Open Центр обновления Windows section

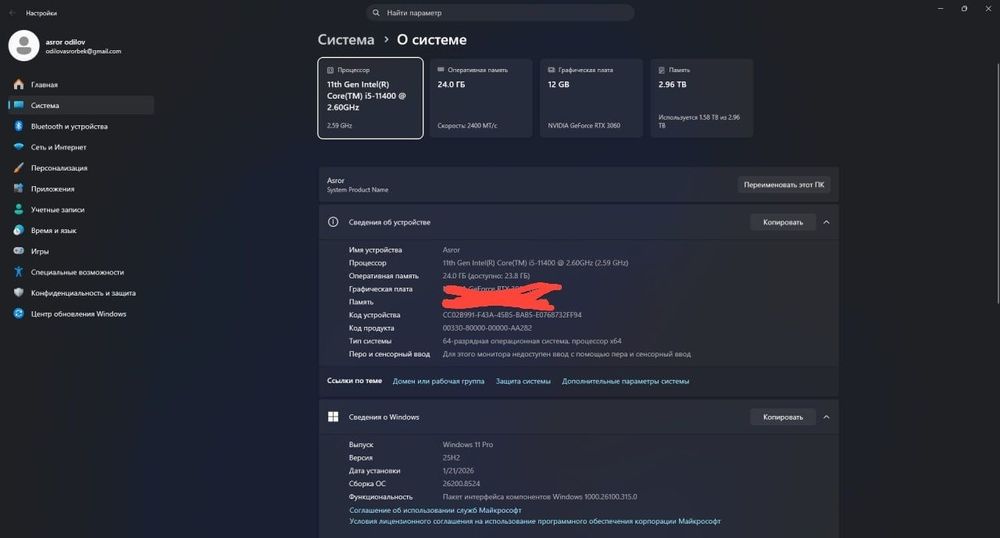(81, 314)
